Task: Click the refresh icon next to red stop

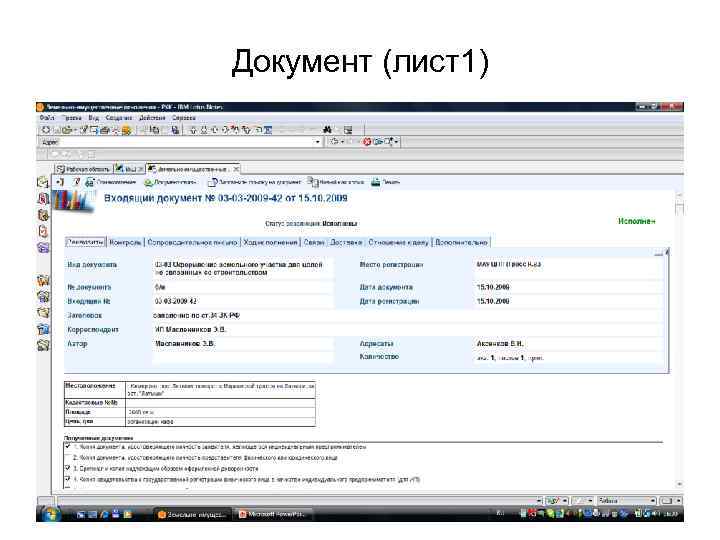Action: tap(378, 142)
